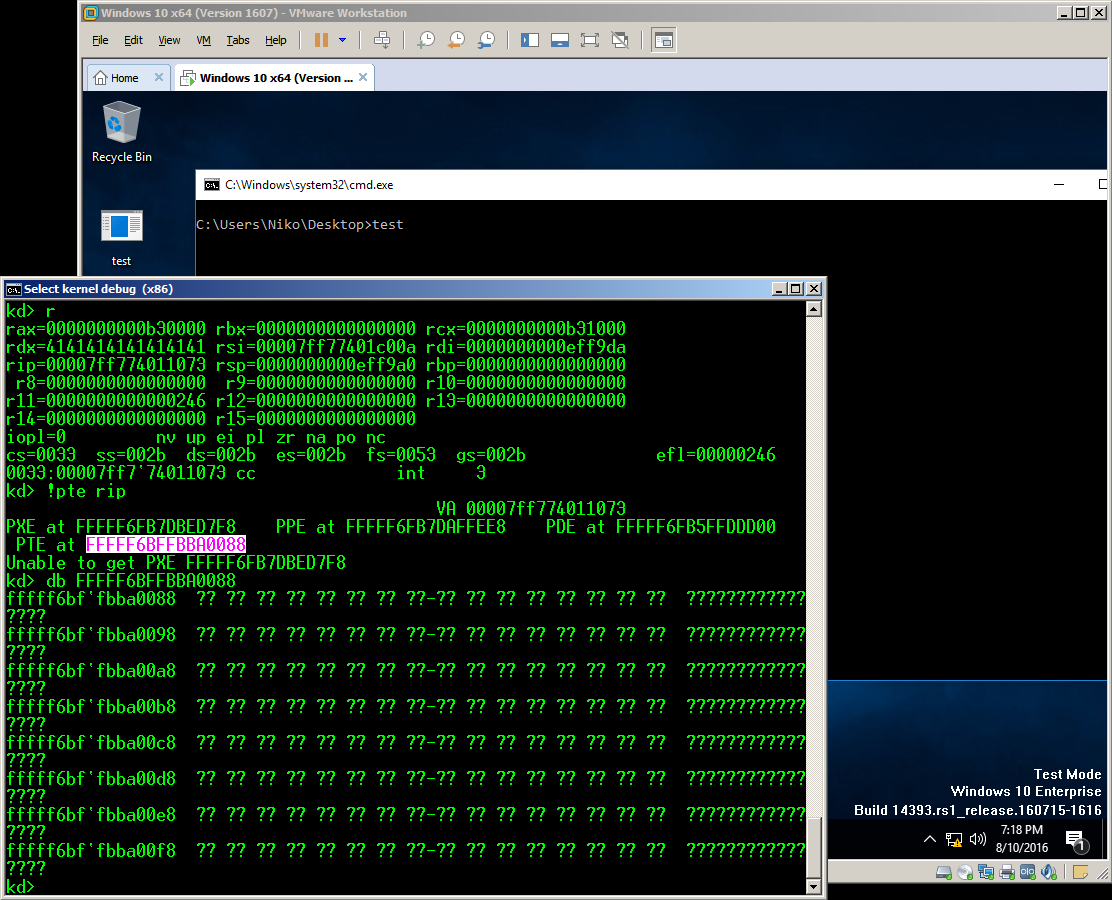Click the kernel debug window system icon
1112x900 pixels.
13,289
